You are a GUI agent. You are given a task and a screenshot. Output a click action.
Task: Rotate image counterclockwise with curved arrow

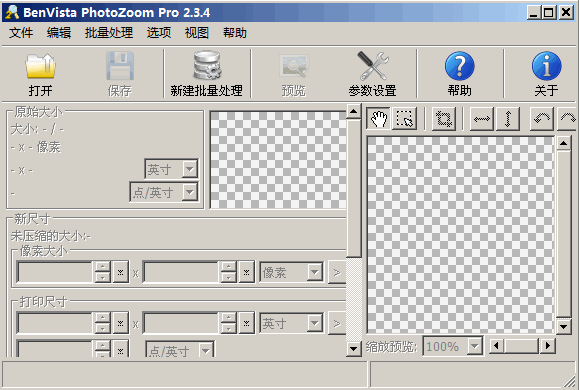tap(542, 119)
